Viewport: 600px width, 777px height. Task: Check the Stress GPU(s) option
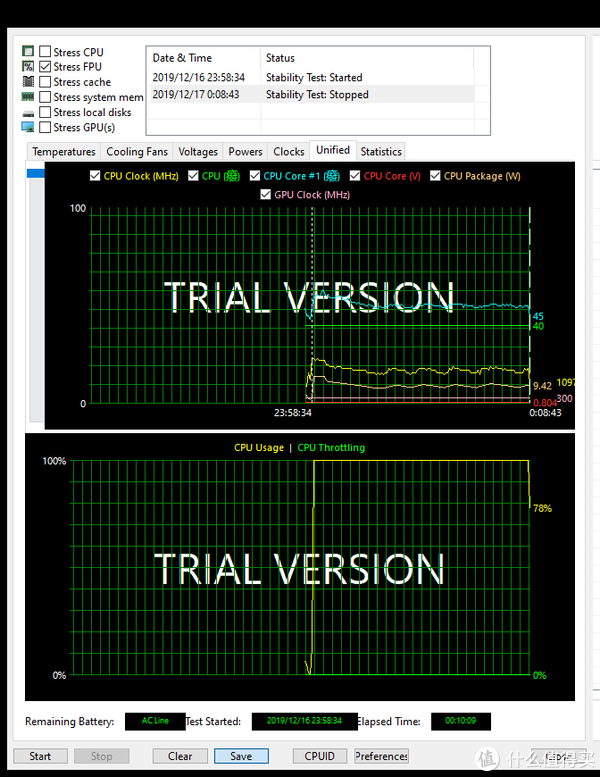click(45, 127)
